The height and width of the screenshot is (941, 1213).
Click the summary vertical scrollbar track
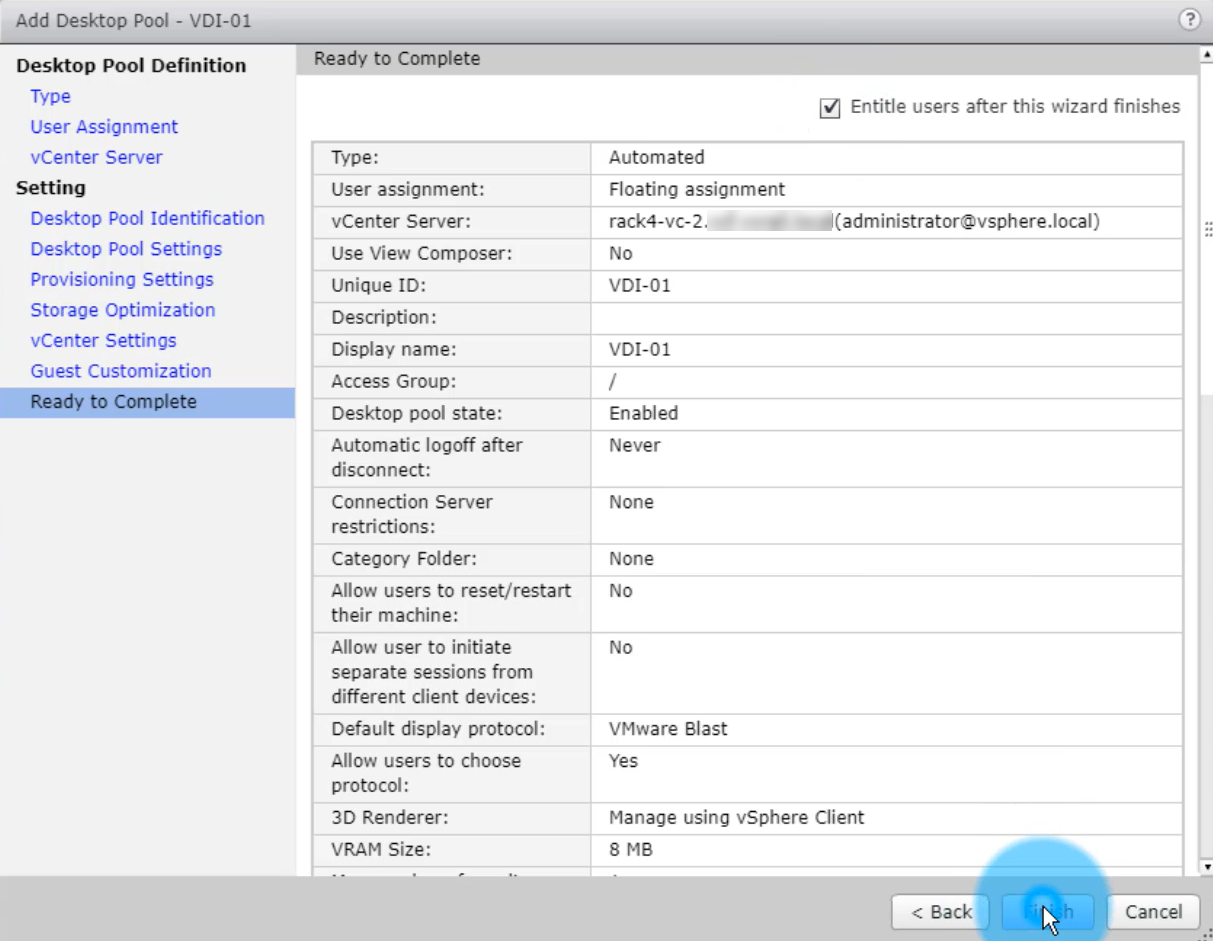pos(1206,600)
